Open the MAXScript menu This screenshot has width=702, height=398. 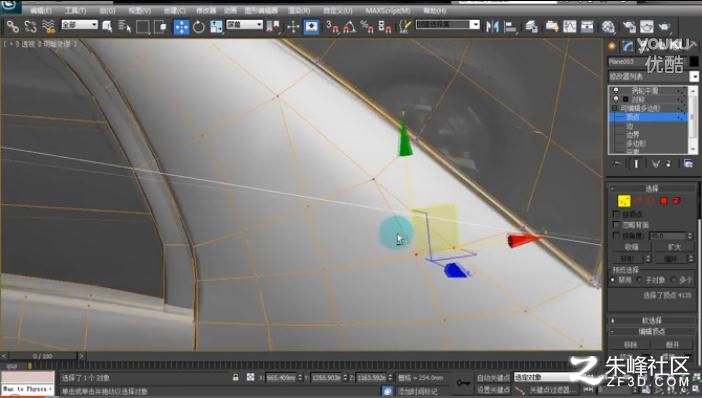click(387, 10)
